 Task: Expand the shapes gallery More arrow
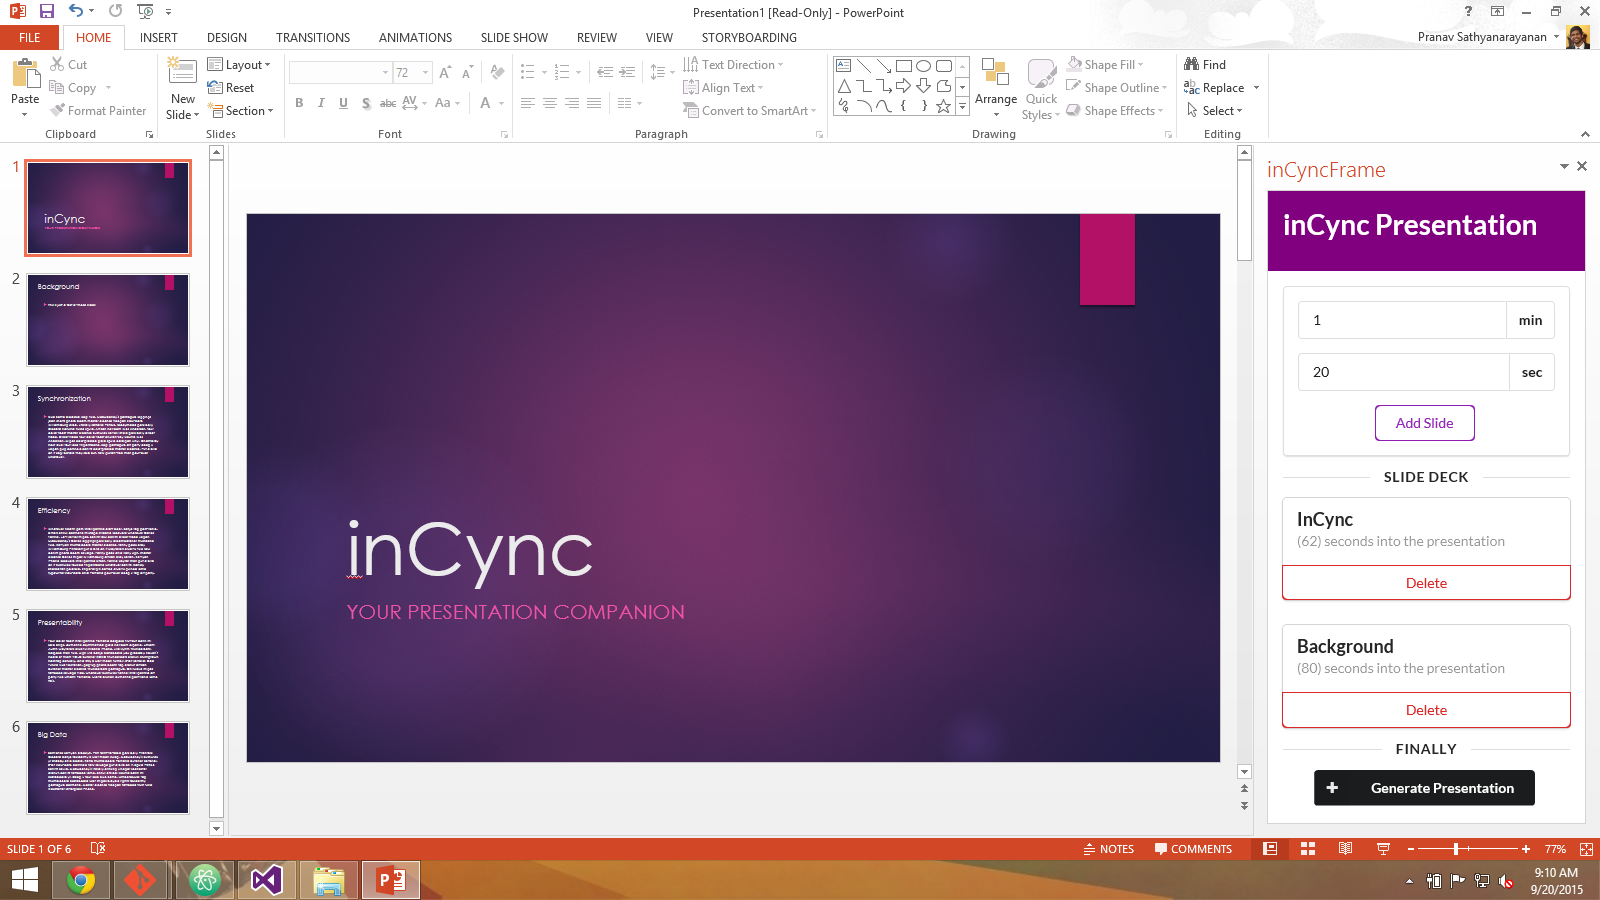[962, 106]
